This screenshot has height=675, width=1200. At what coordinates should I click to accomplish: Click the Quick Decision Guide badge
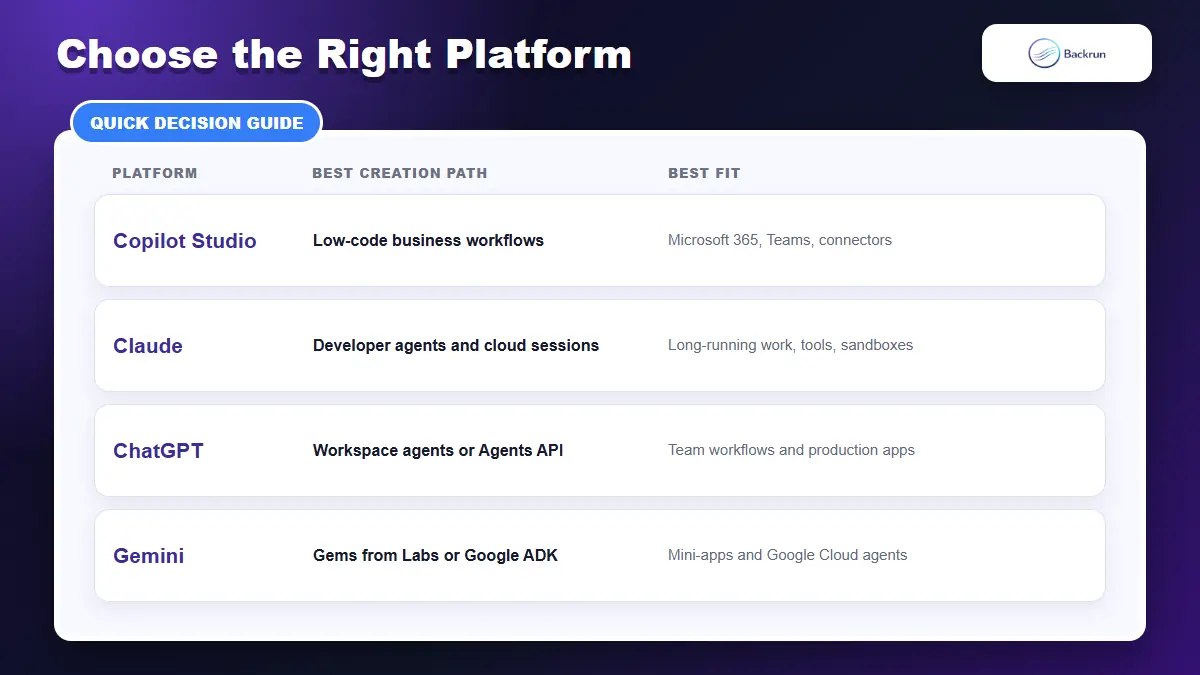click(x=197, y=123)
